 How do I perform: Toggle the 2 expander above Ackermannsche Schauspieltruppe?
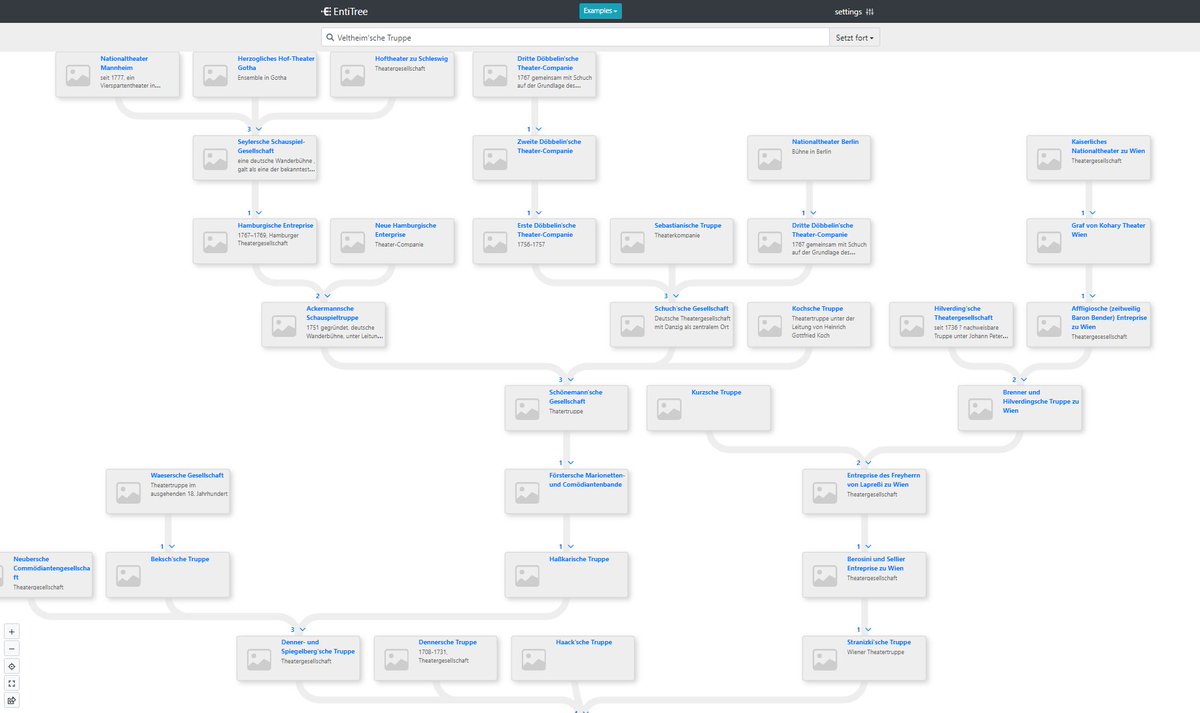(x=323, y=295)
